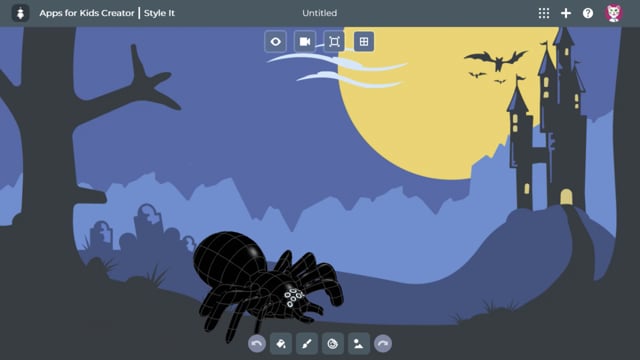
Task: Open the user avatar profile
Action: (613, 13)
